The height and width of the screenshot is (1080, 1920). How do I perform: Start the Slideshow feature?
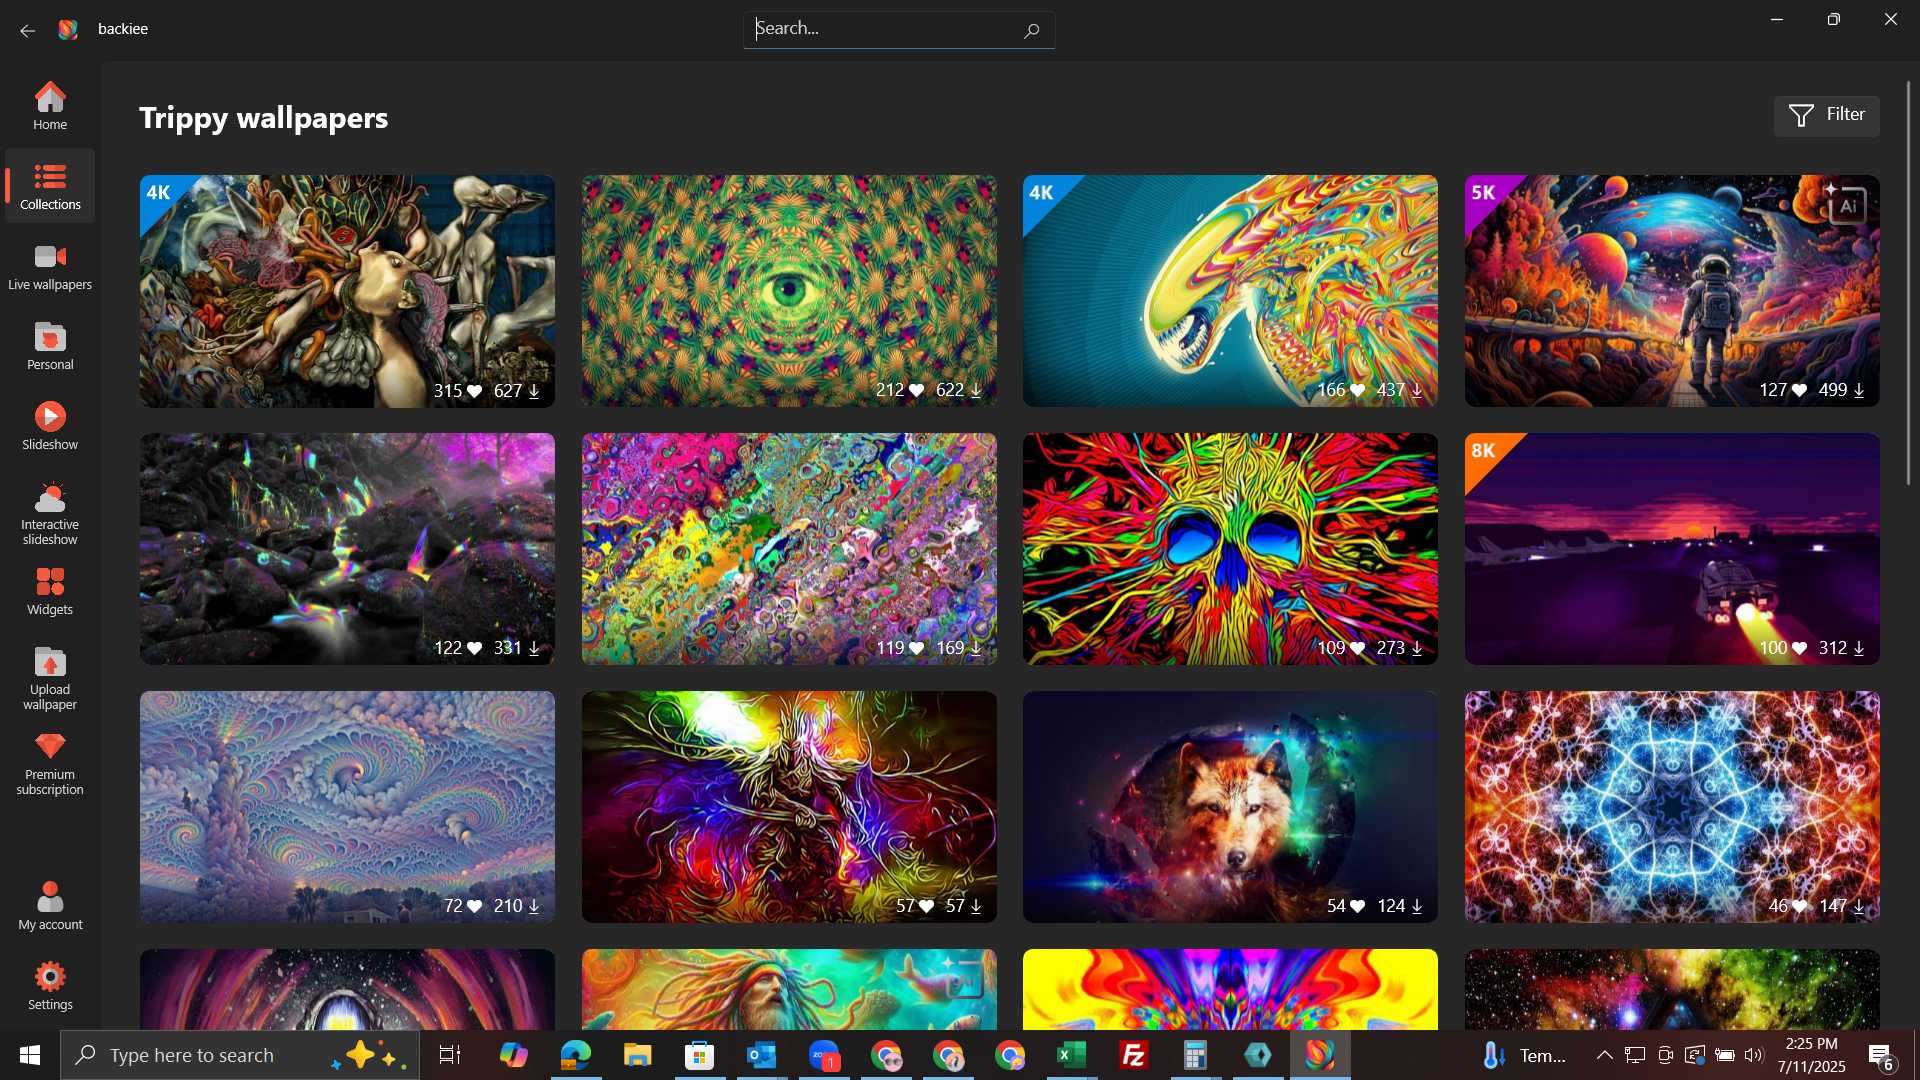pos(50,426)
